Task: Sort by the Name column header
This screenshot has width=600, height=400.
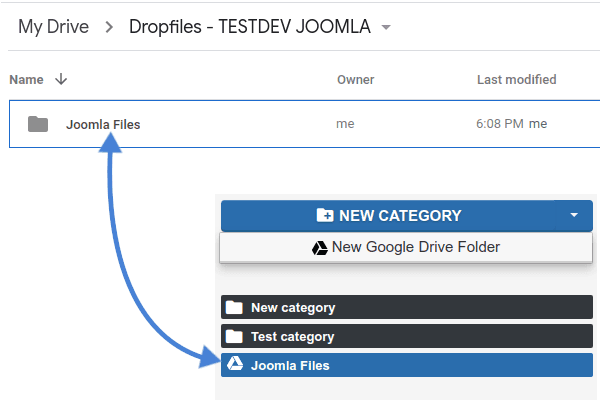Action: (26, 80)
